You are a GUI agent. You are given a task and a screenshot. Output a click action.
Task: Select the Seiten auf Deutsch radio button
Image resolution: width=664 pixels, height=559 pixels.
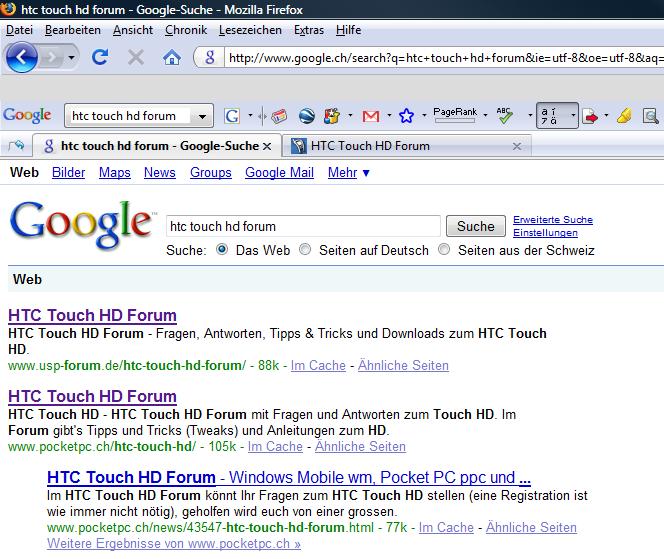[x=305, y=249]
